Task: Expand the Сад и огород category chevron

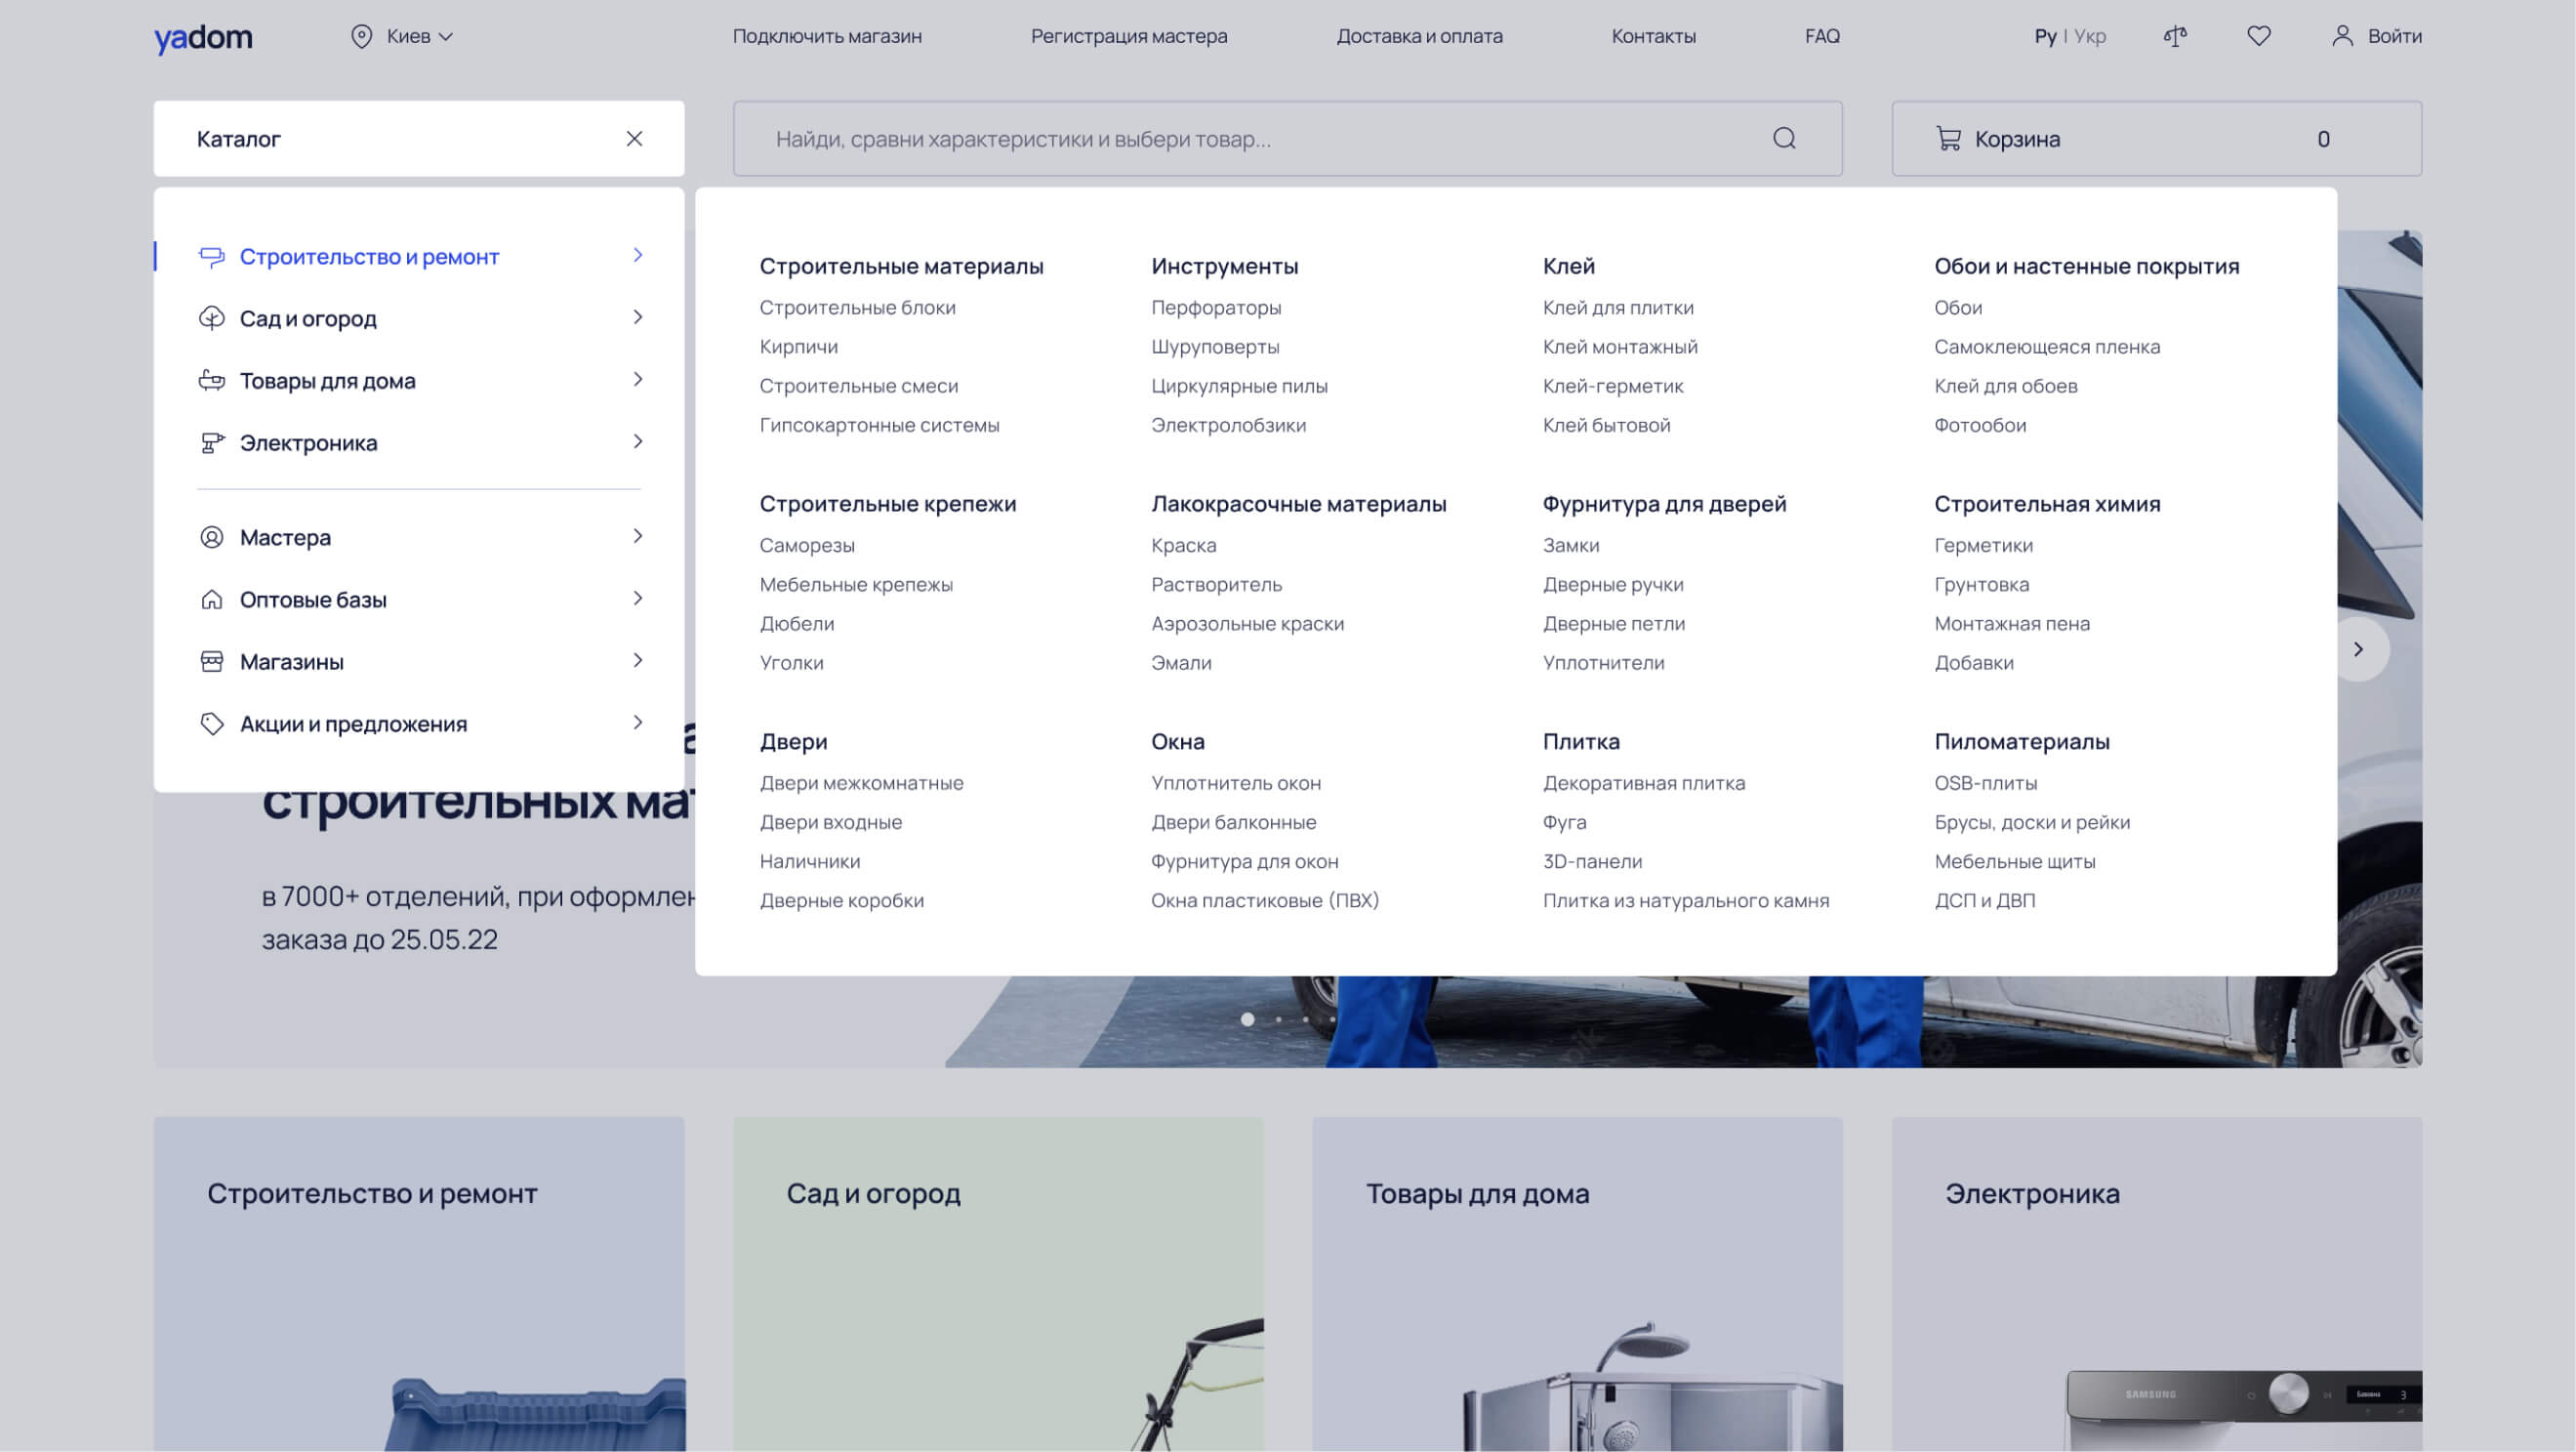Action: (x=638, y=317)
